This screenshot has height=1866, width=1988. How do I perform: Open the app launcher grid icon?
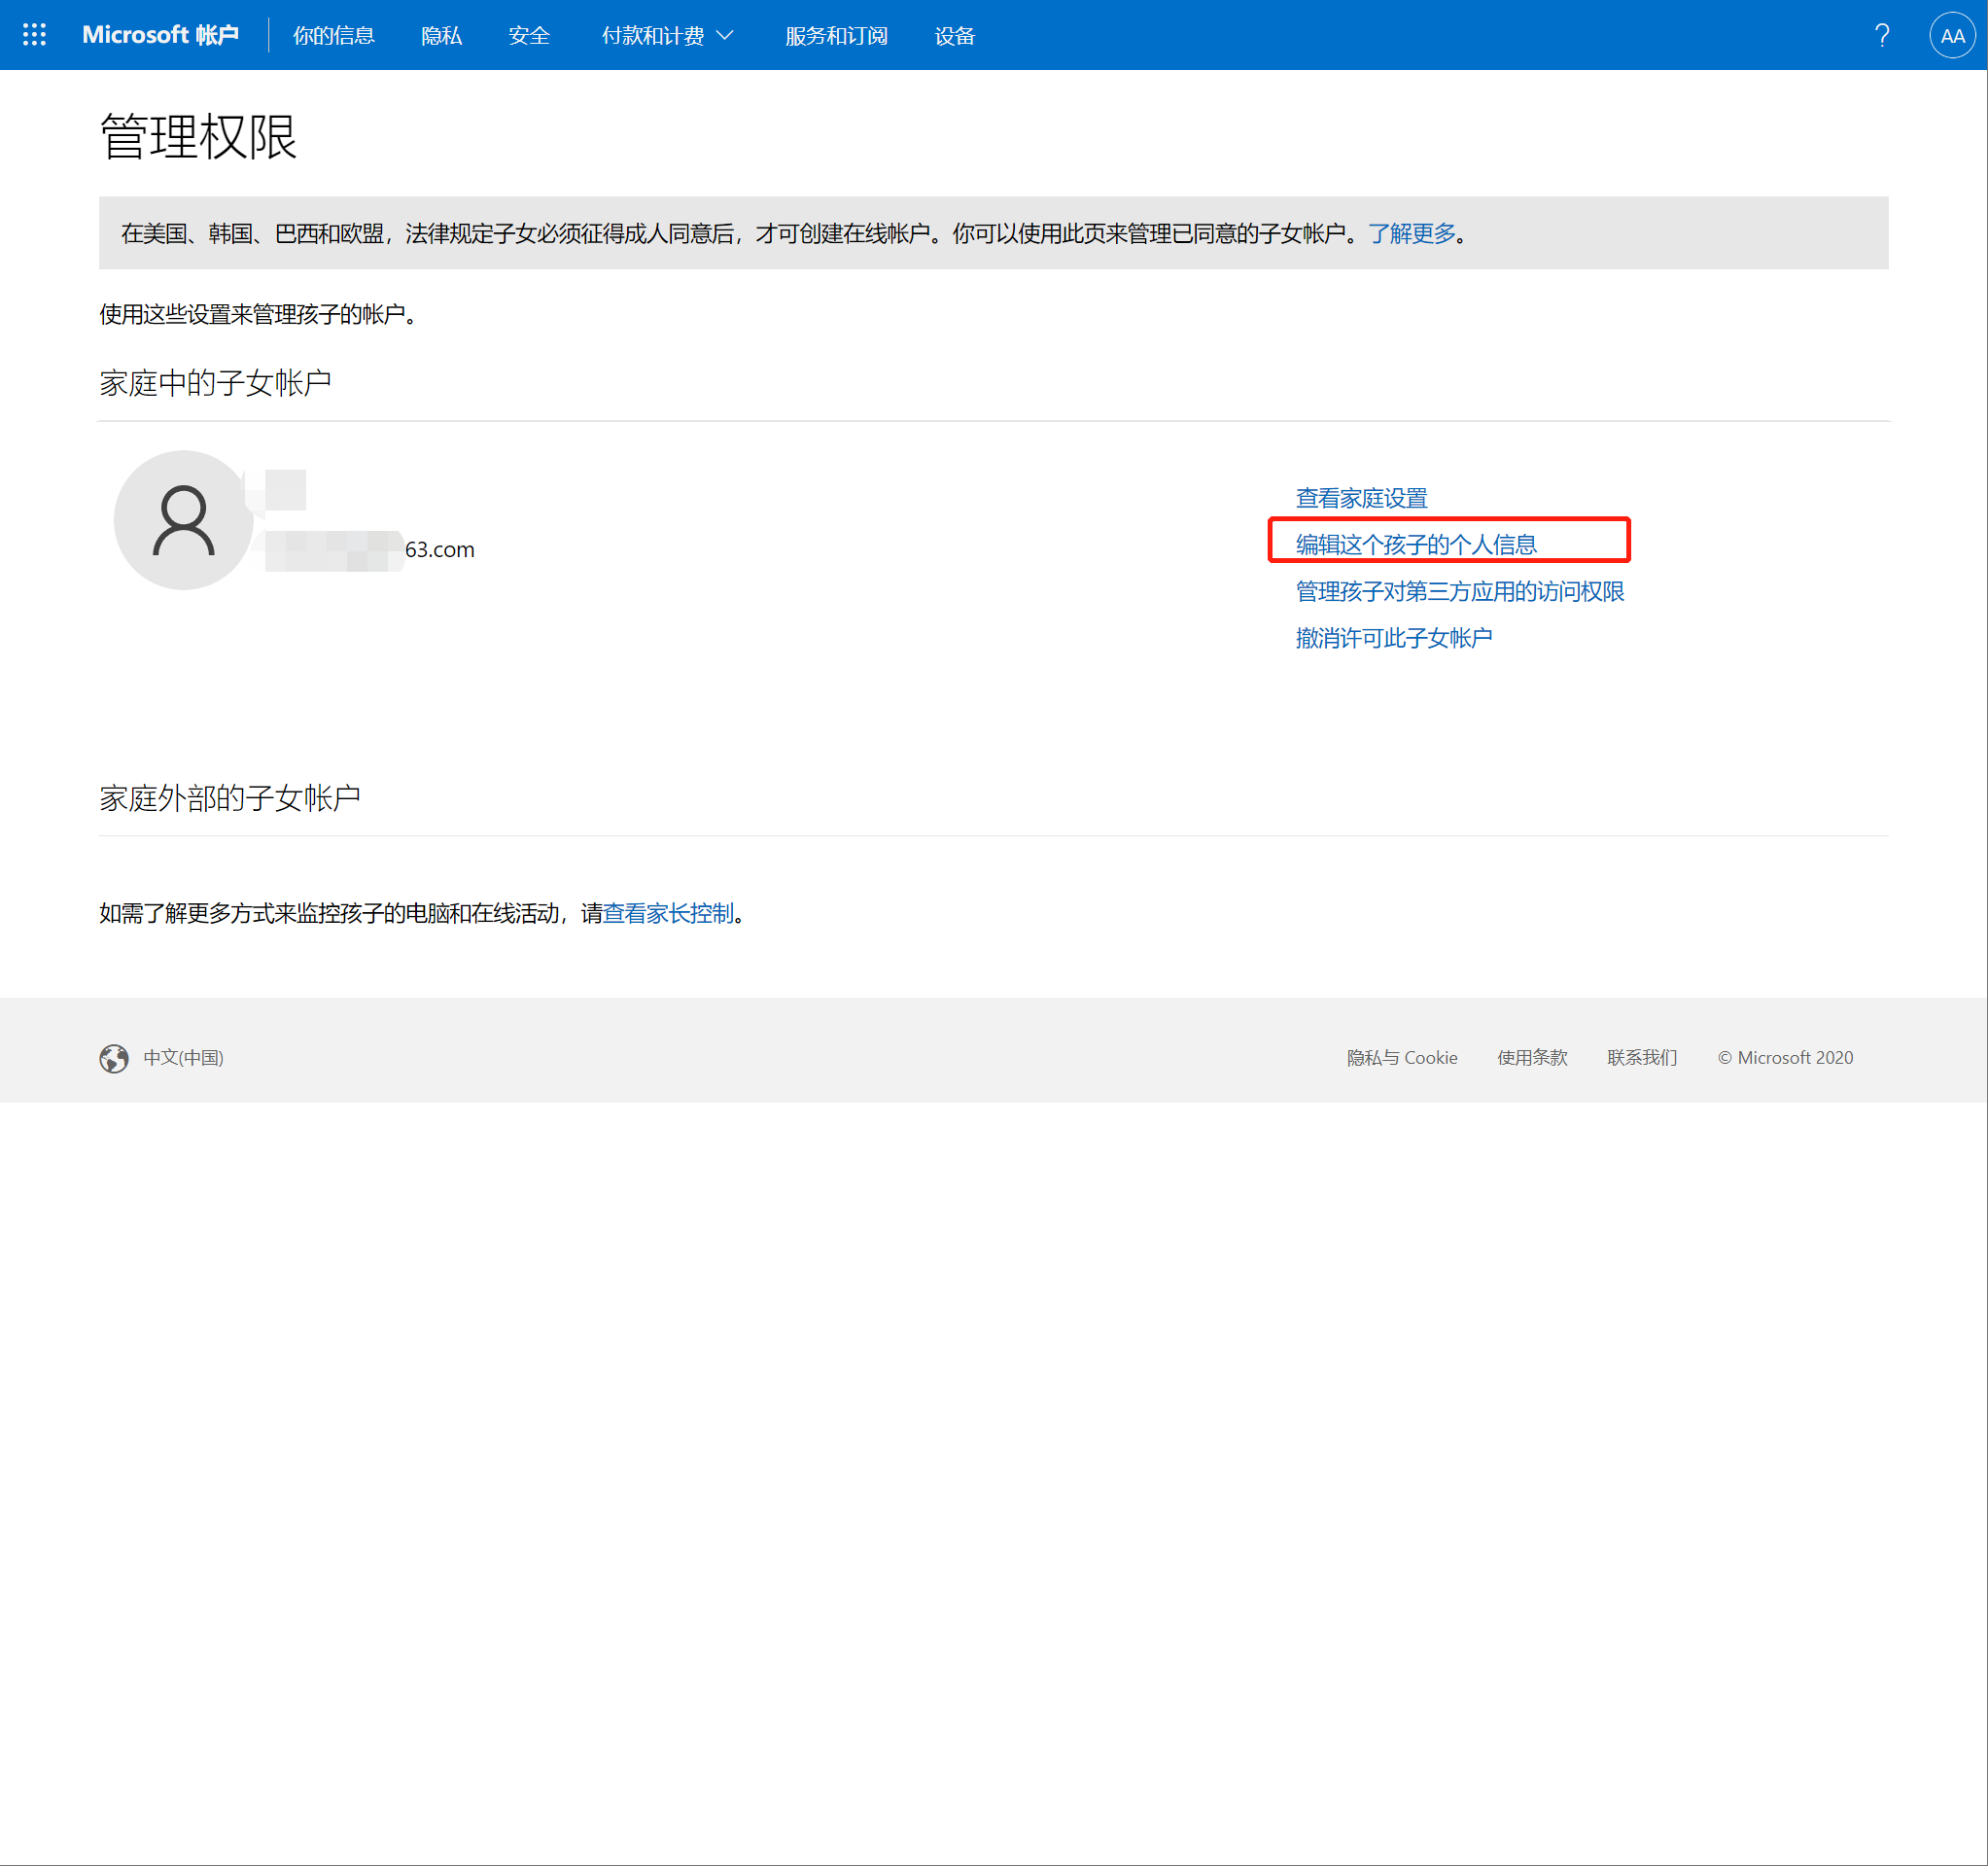[34, 35]
